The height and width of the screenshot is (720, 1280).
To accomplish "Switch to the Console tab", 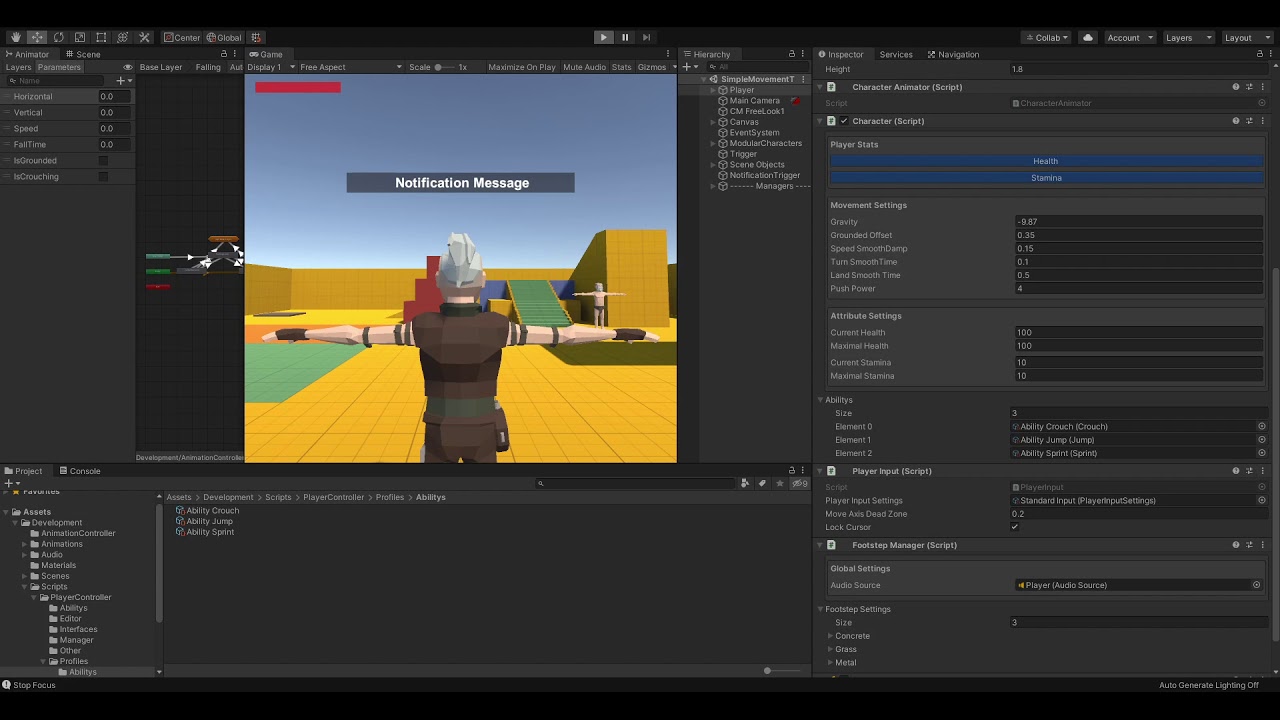I will (x=80, y=471).
